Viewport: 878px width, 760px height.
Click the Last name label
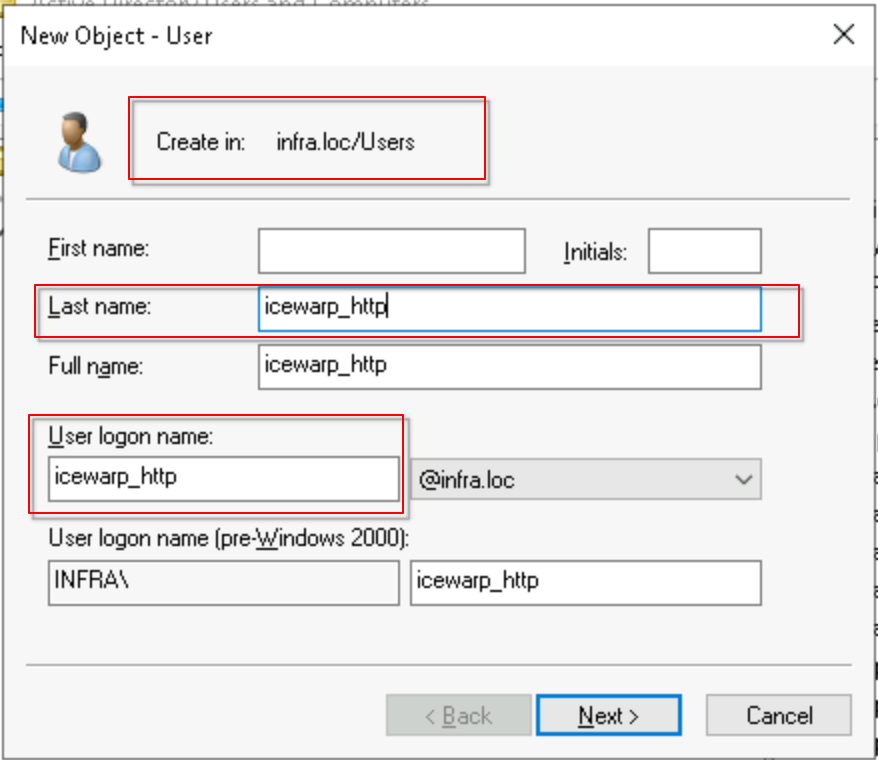[x=99, y=307]
